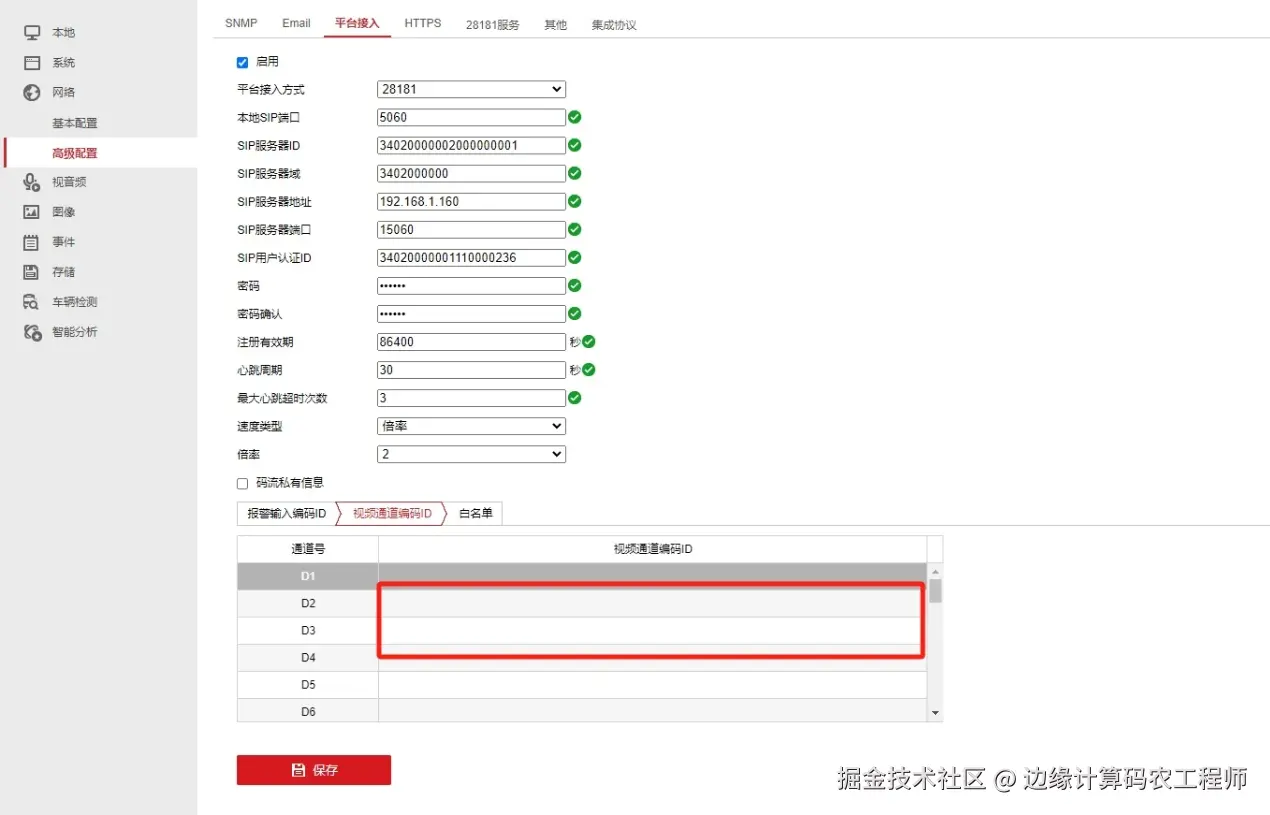The width and height of the screenshot is (1270, 815).
Task: Click the SIP服务器域 input field
Action: [471, 173]
